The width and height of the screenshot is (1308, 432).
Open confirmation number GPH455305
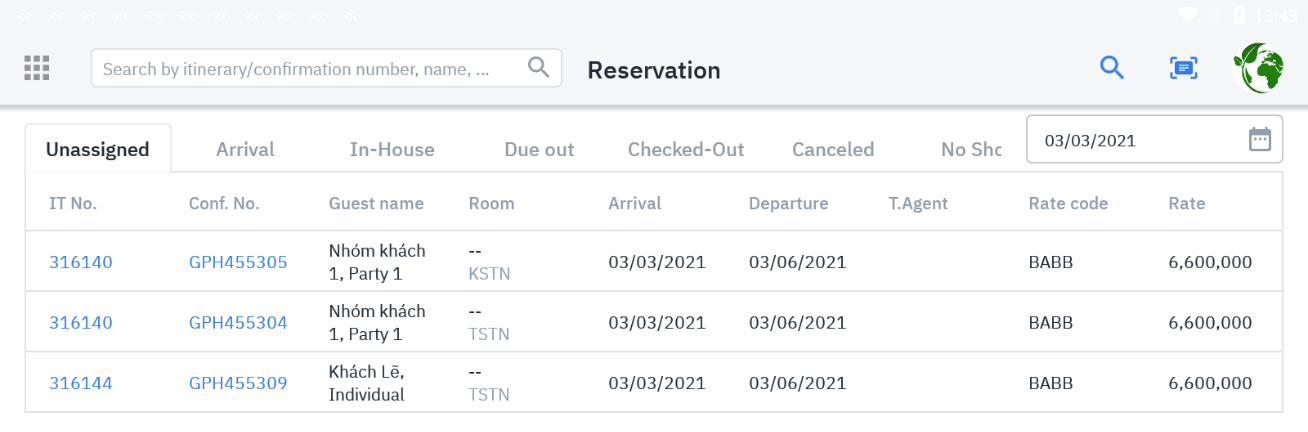click(x=238, y=263)
